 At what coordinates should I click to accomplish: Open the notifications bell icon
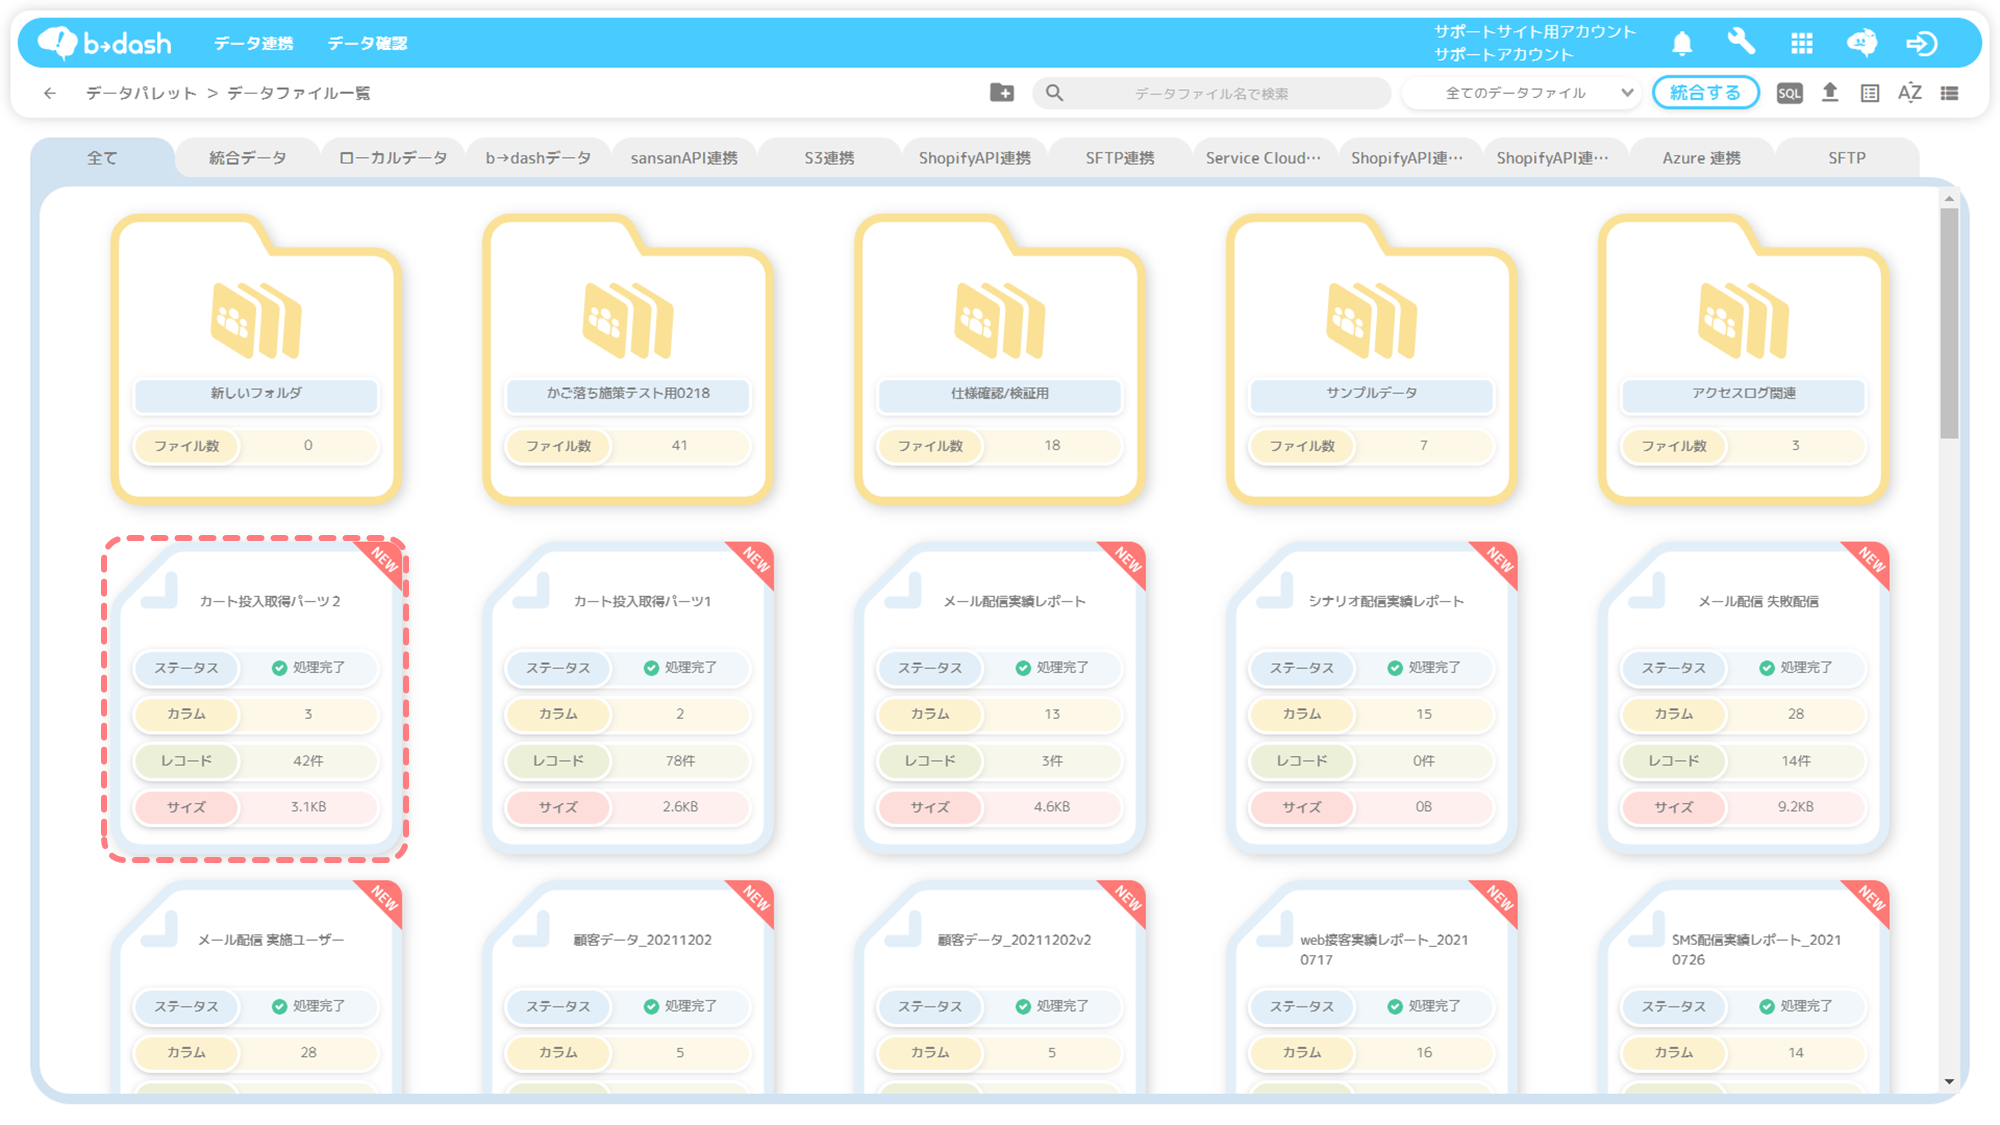(x=1682, y=43)
